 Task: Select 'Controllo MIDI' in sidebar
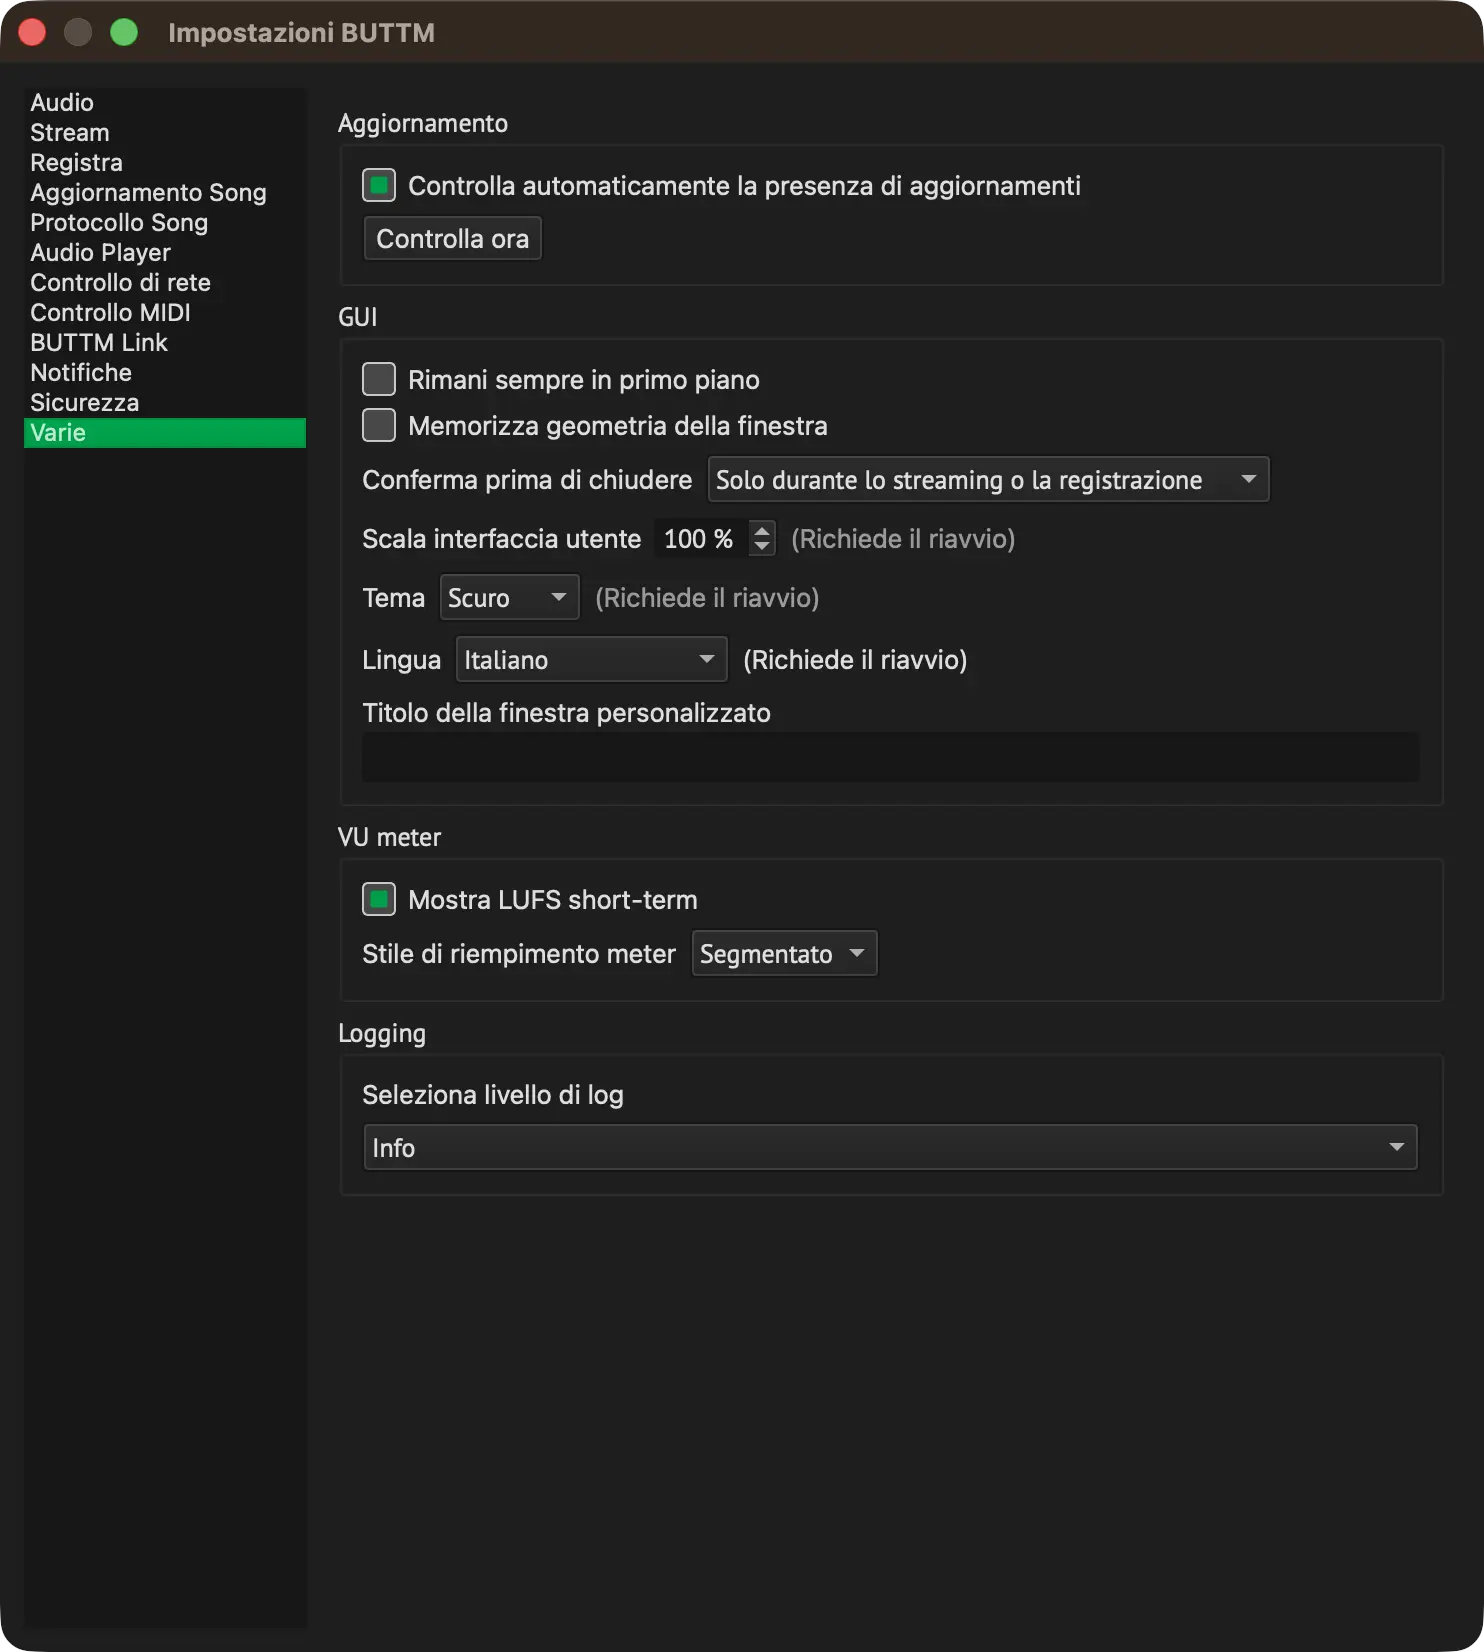tap(165, 313)
